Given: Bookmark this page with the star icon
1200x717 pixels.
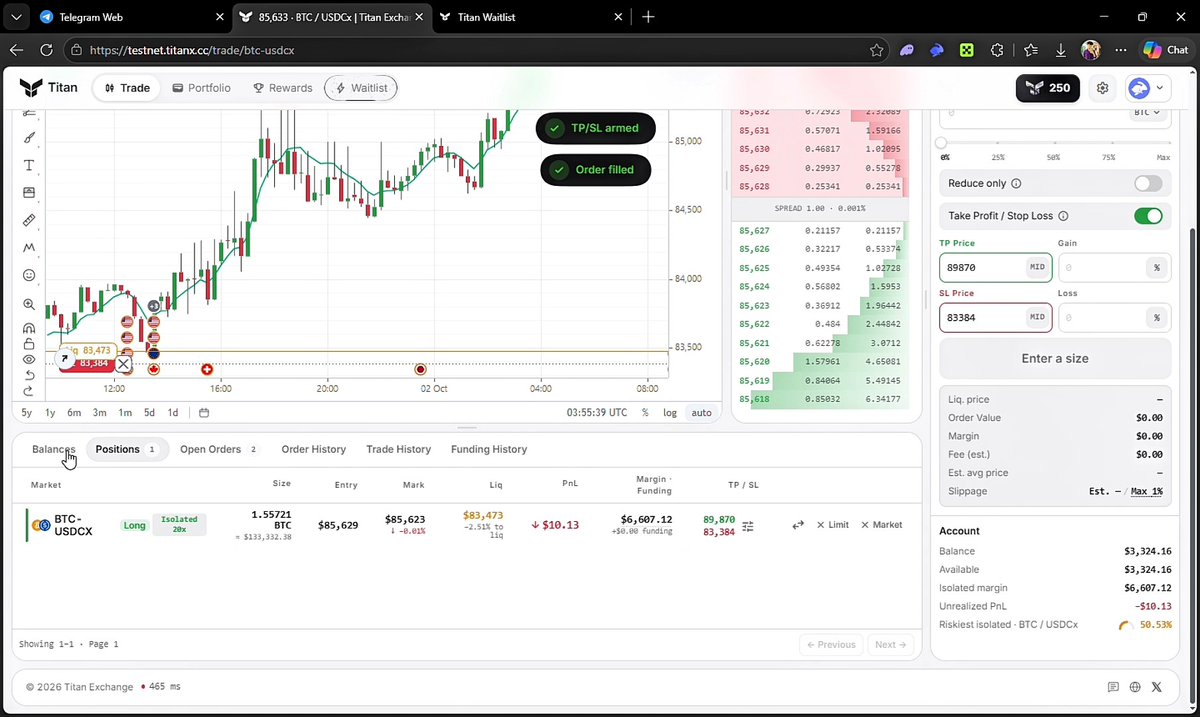Looking at the screenshot, I should point(877,50).
